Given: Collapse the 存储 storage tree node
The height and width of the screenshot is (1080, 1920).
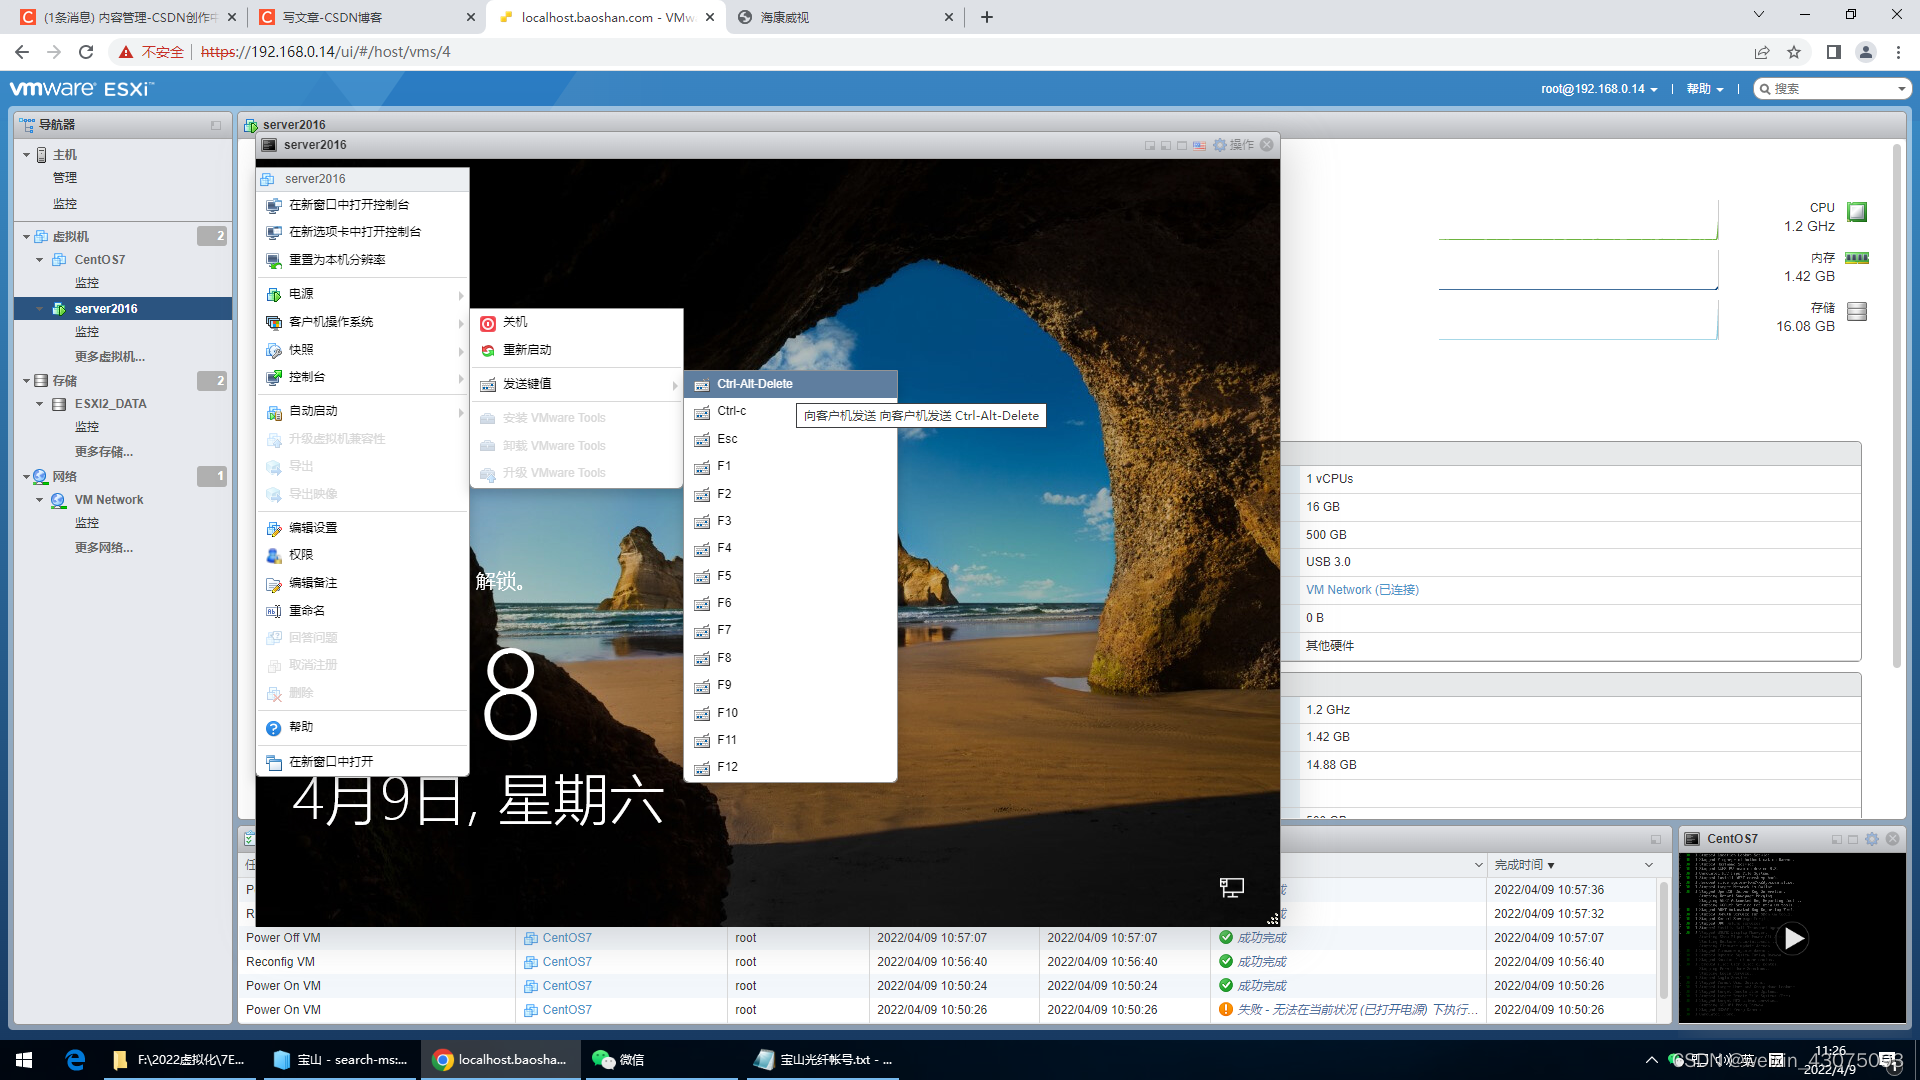Looking at the screenshot, I should pyautogui.click(x=26, y=381).
